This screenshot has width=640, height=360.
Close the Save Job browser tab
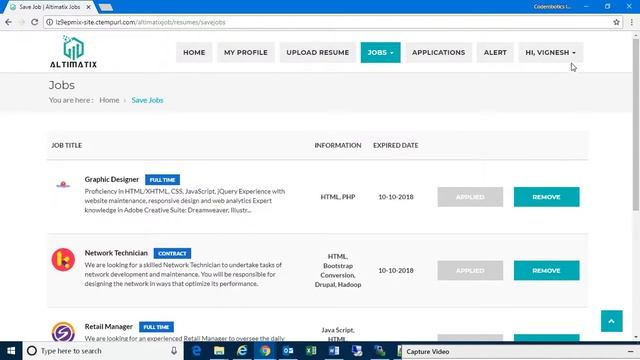pyautogui.click(x=89, y=7)
